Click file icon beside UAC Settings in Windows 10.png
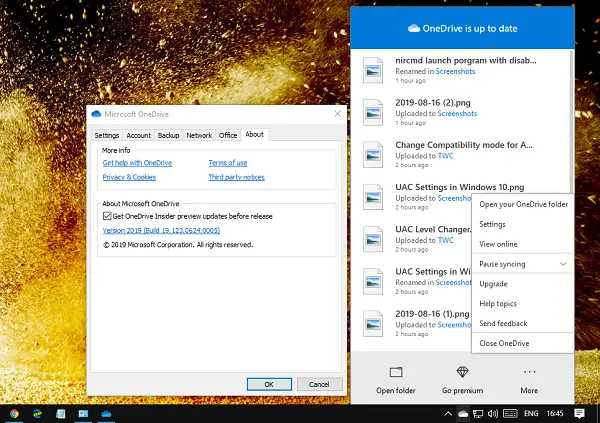The image size is (600, 423). click(373, 197)
